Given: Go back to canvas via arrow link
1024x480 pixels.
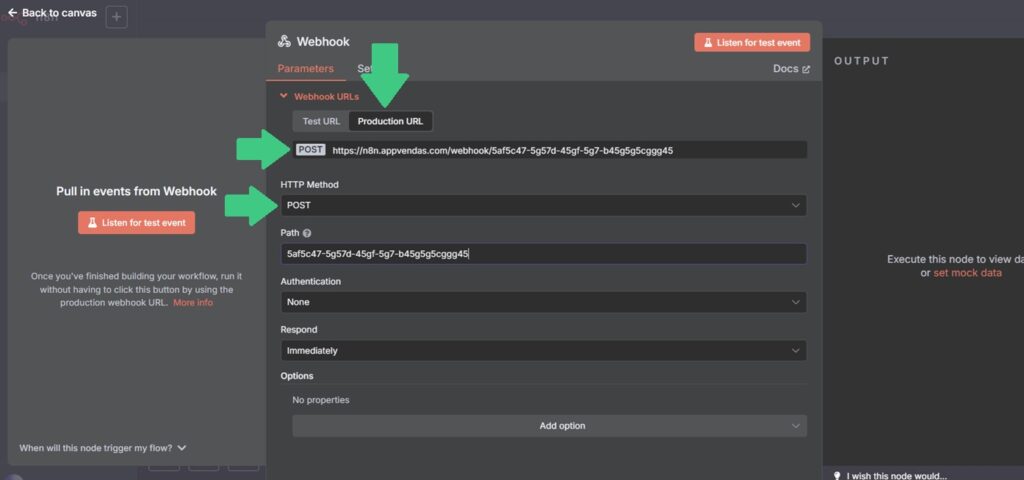Looking at the screenshot, I should click(x=52, y=13).
